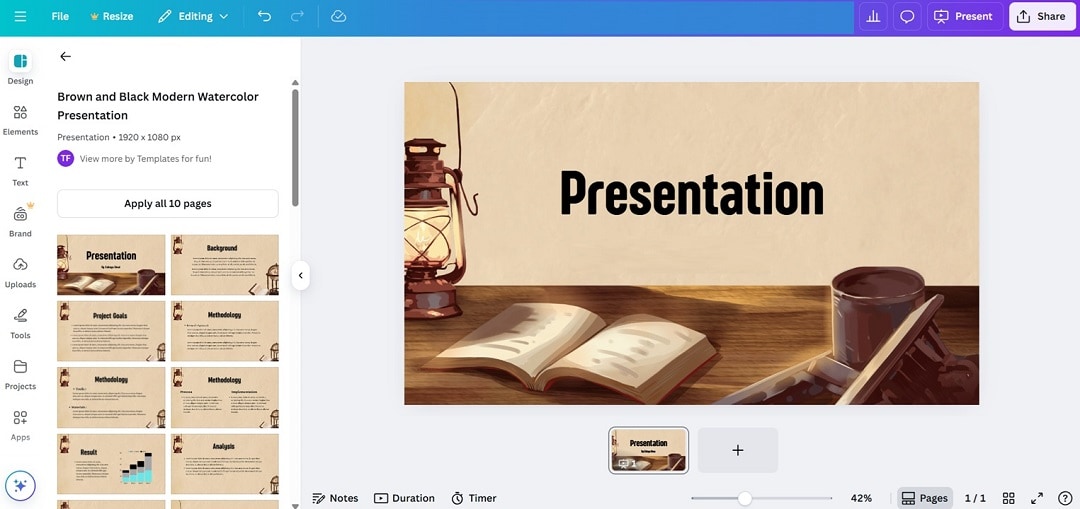Click the template title text
The width and height of the screenshot is (1080, 509).
click(x=158, y=106)
